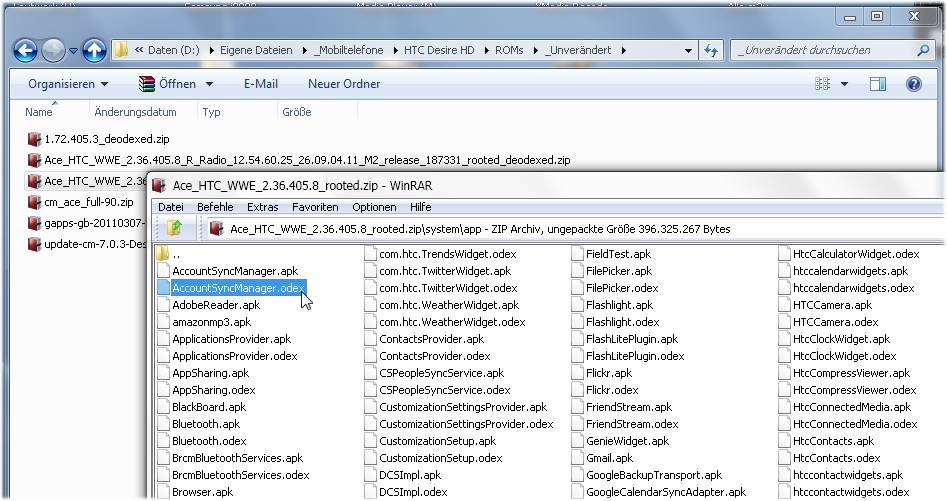Select AdobeReader.apk file icon
Viewport: 947px width, 501px height.
click(x=163, y=305)
